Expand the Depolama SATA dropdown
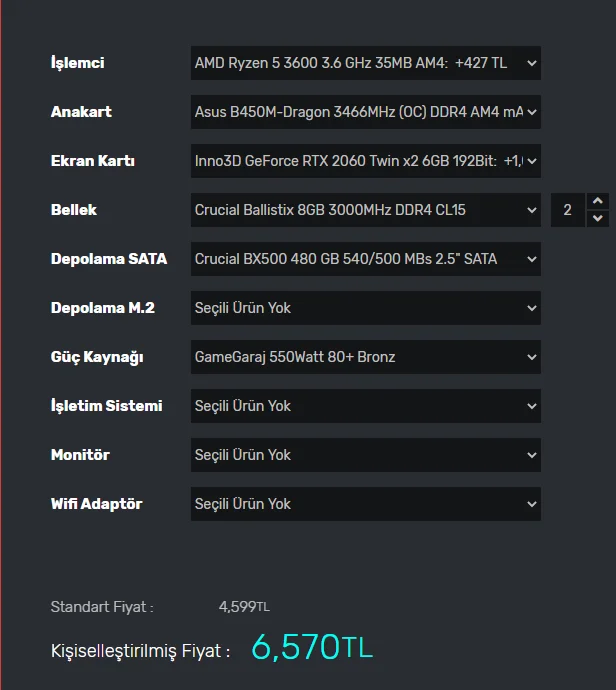This screenshot has width=616, height=690. [x=366, y=259]
